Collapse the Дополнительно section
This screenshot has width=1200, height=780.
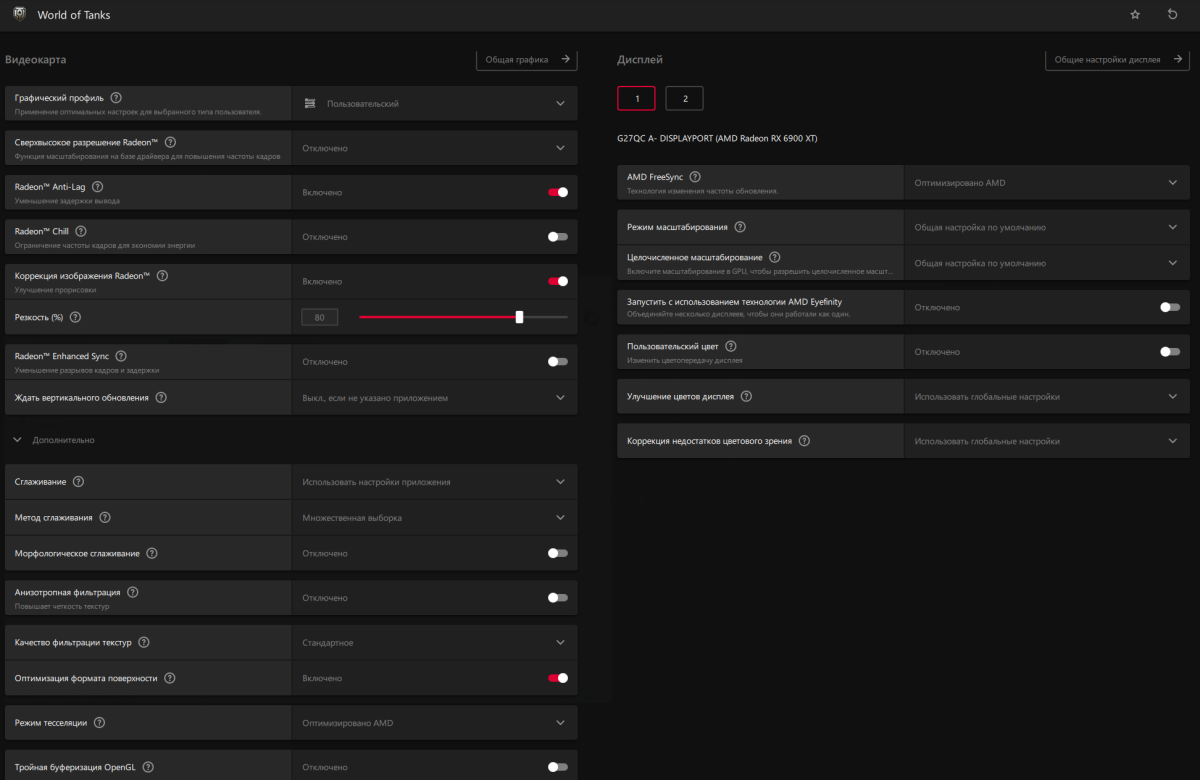tap(18, 440)
